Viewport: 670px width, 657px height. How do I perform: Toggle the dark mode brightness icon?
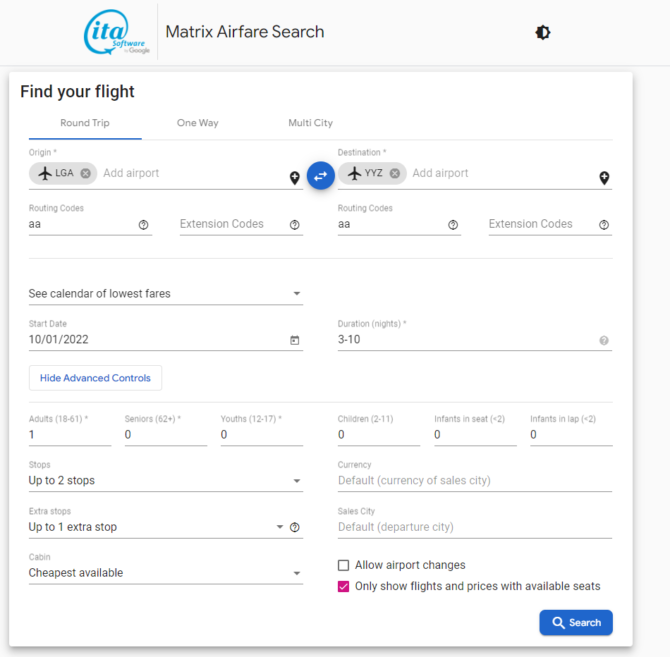(543, 32)
